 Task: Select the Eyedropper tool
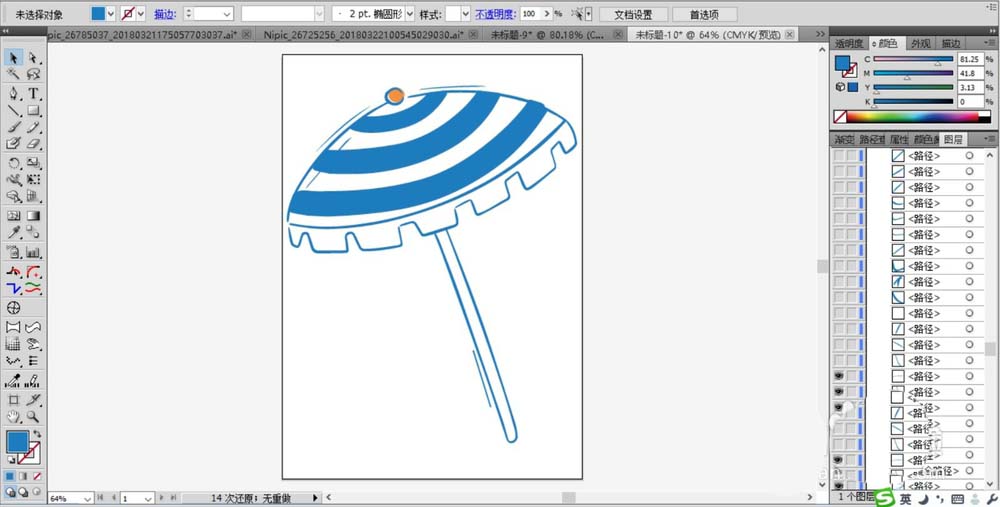[14, 232]
